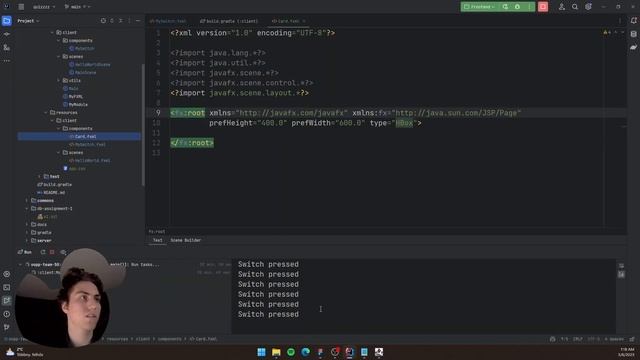Click Expand Selected in Project panel toolbar
The width and height of the screenshot is (640, 360).
tap(112, 21)
